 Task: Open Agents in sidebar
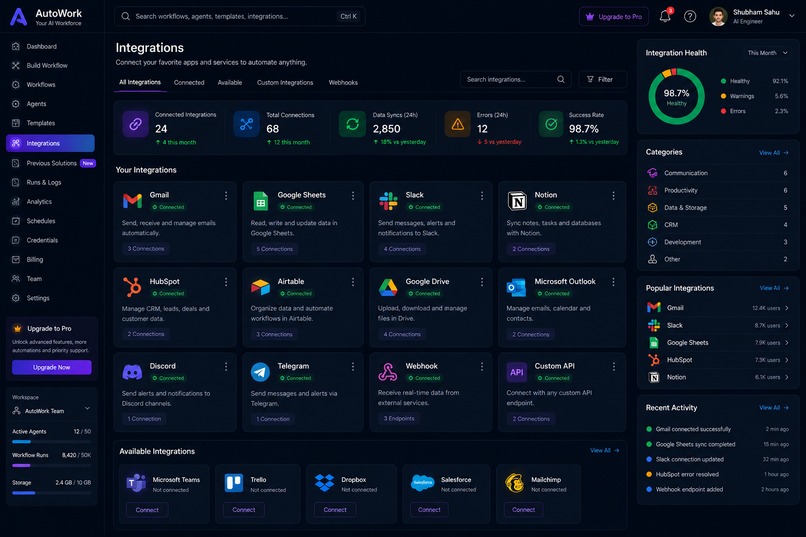[50, 104]
